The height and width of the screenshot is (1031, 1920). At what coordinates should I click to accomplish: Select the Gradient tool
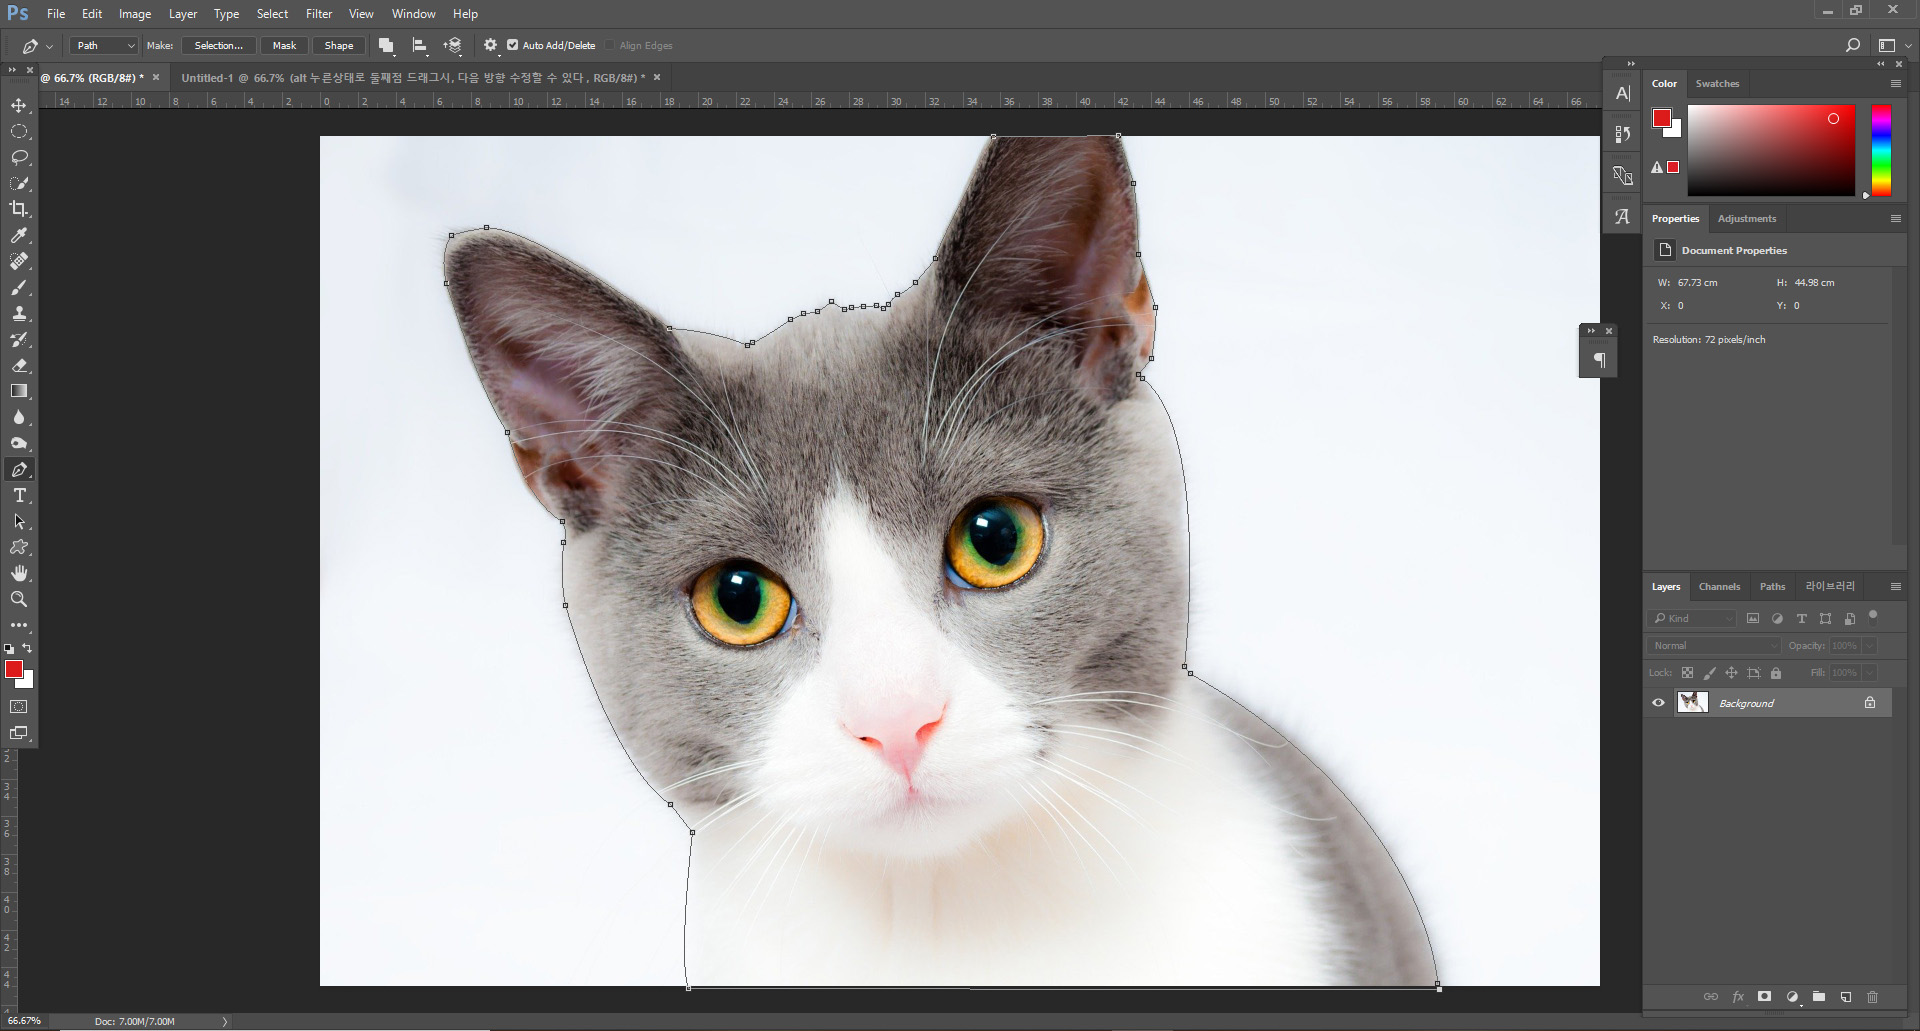[19, 391]
